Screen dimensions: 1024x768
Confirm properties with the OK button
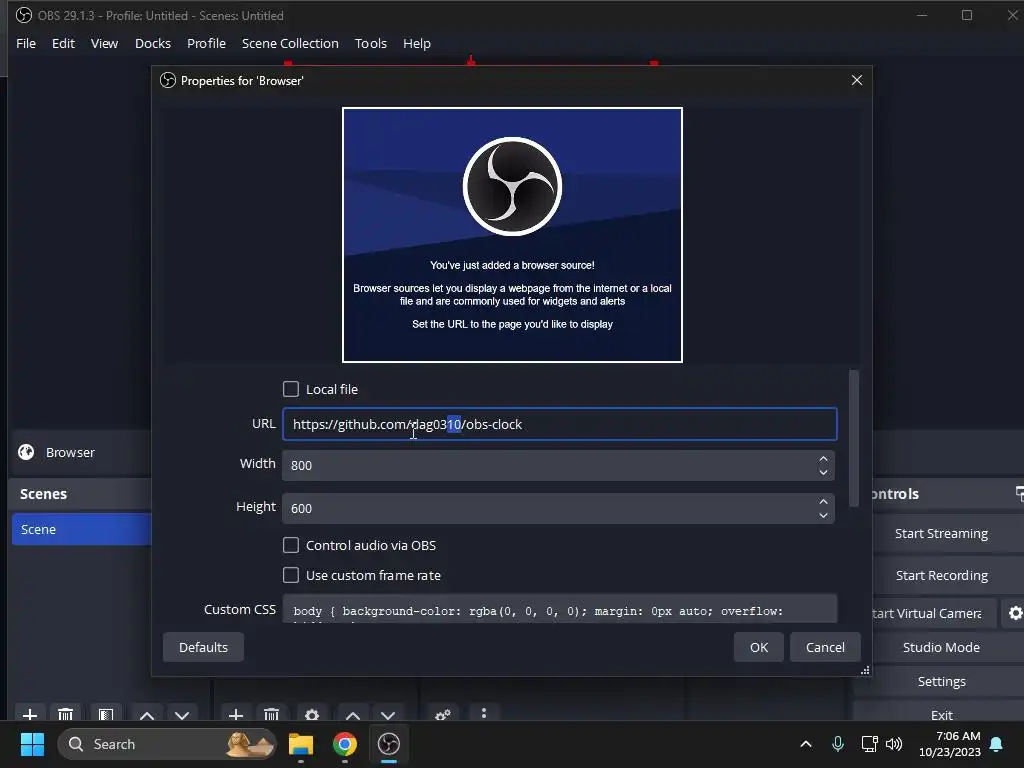[x=759, y=647]
